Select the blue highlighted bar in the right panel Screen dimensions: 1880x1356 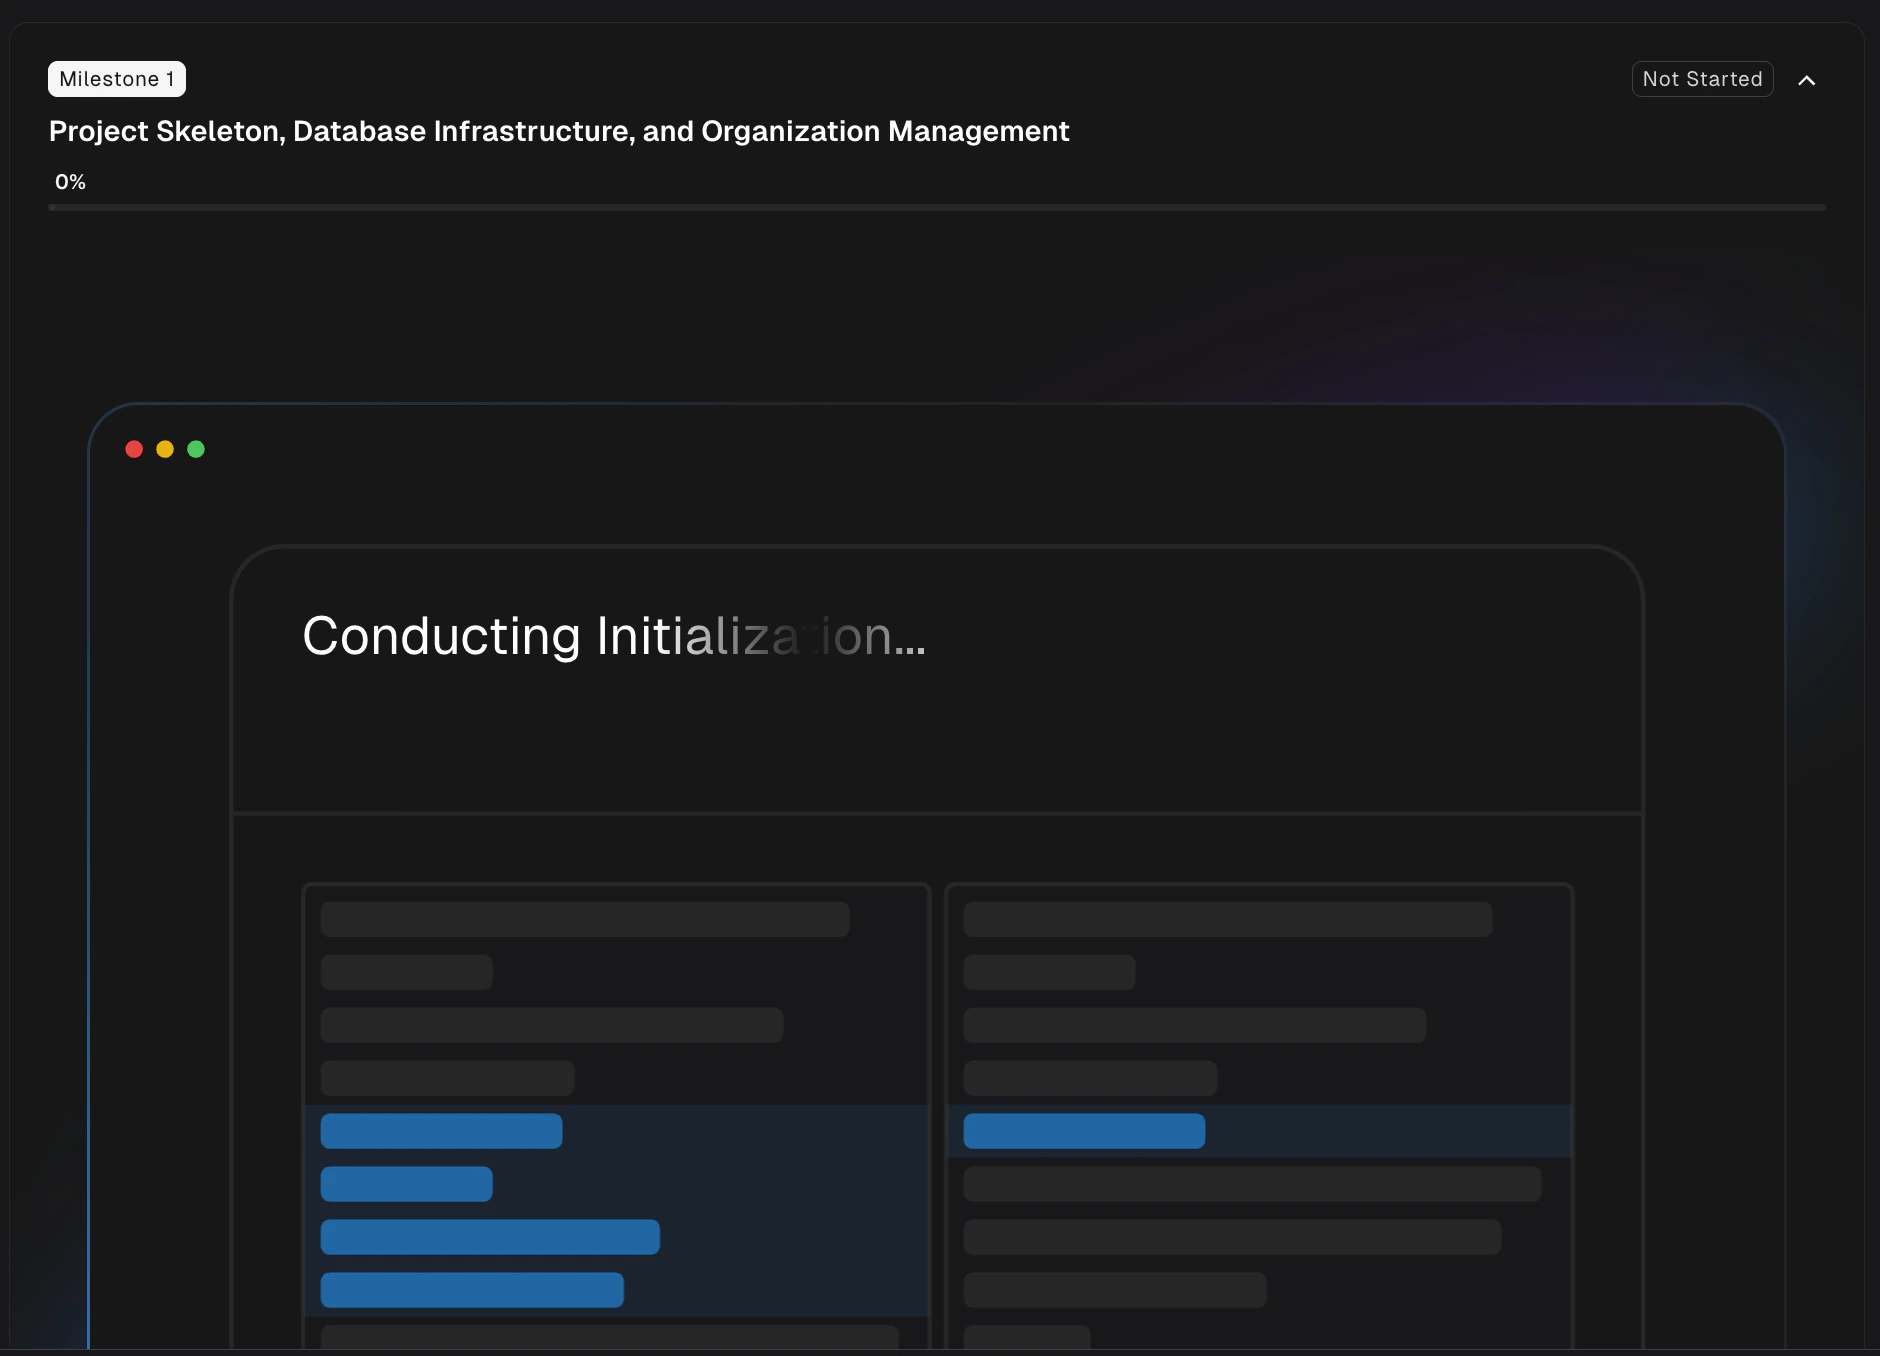click(x=1083, y=1130)
